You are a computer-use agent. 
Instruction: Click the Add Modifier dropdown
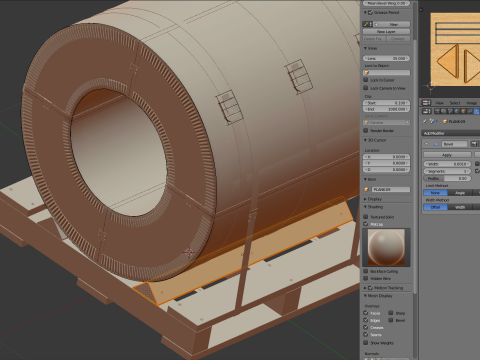coord(451,133)
